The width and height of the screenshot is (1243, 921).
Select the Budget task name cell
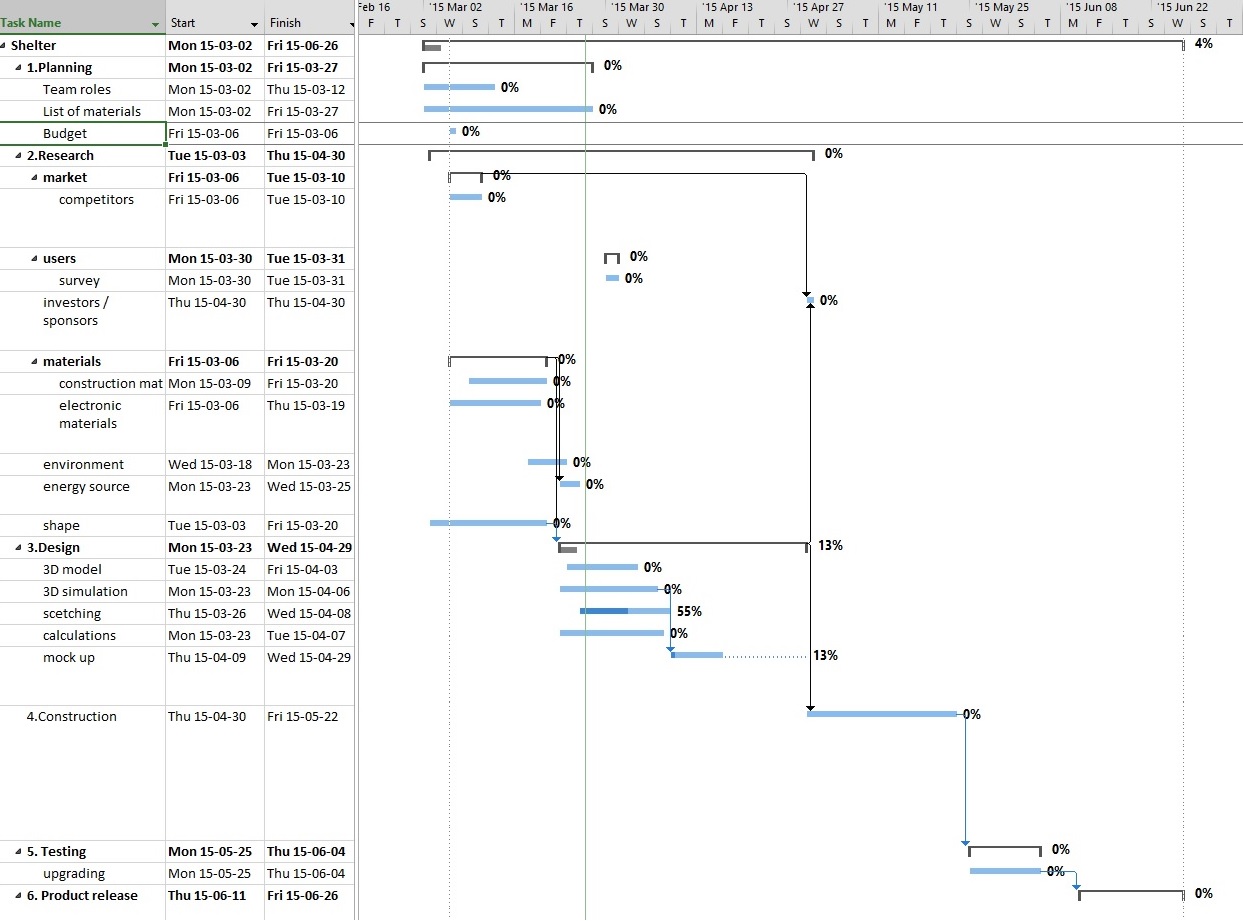click(x=65, y=133)
